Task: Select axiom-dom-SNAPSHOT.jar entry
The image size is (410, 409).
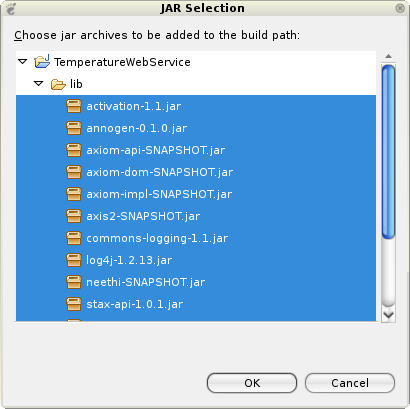Action: click(160, 172)
